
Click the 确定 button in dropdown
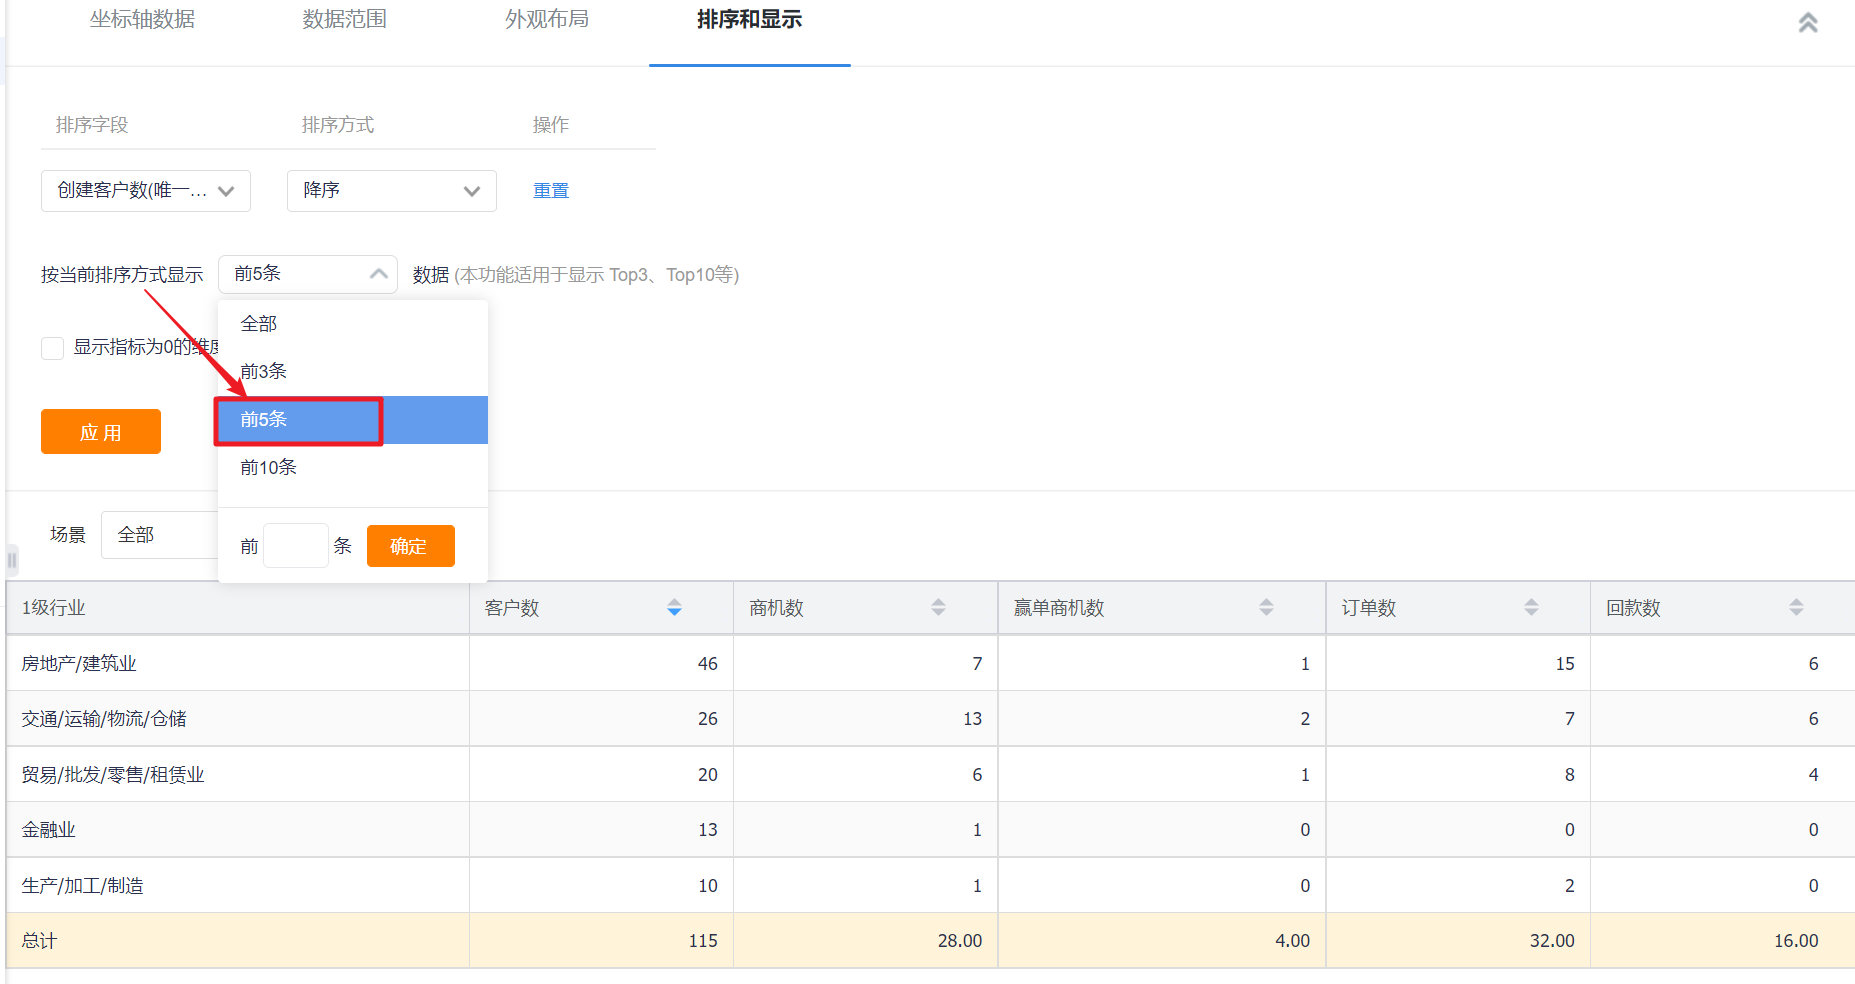(x=411, y=546)
